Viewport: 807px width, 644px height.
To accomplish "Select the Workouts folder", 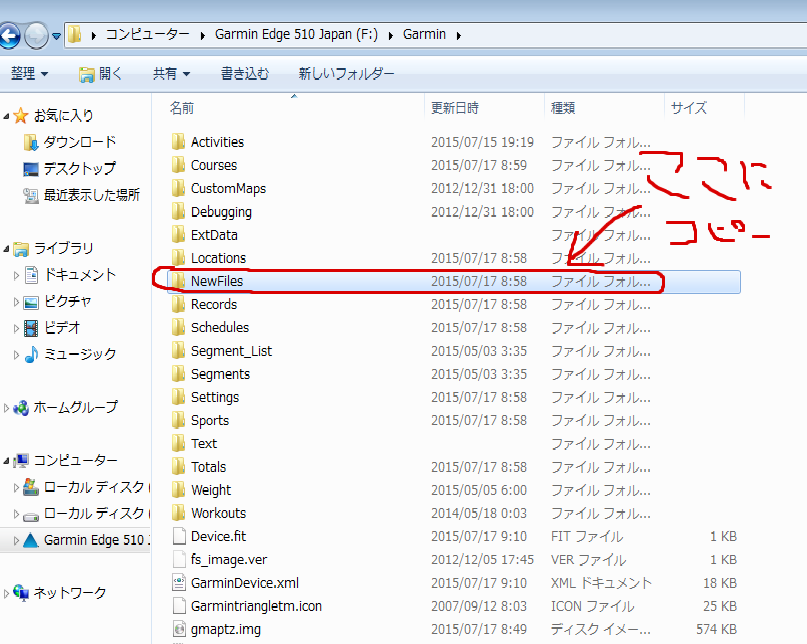I will click(218, 513).
